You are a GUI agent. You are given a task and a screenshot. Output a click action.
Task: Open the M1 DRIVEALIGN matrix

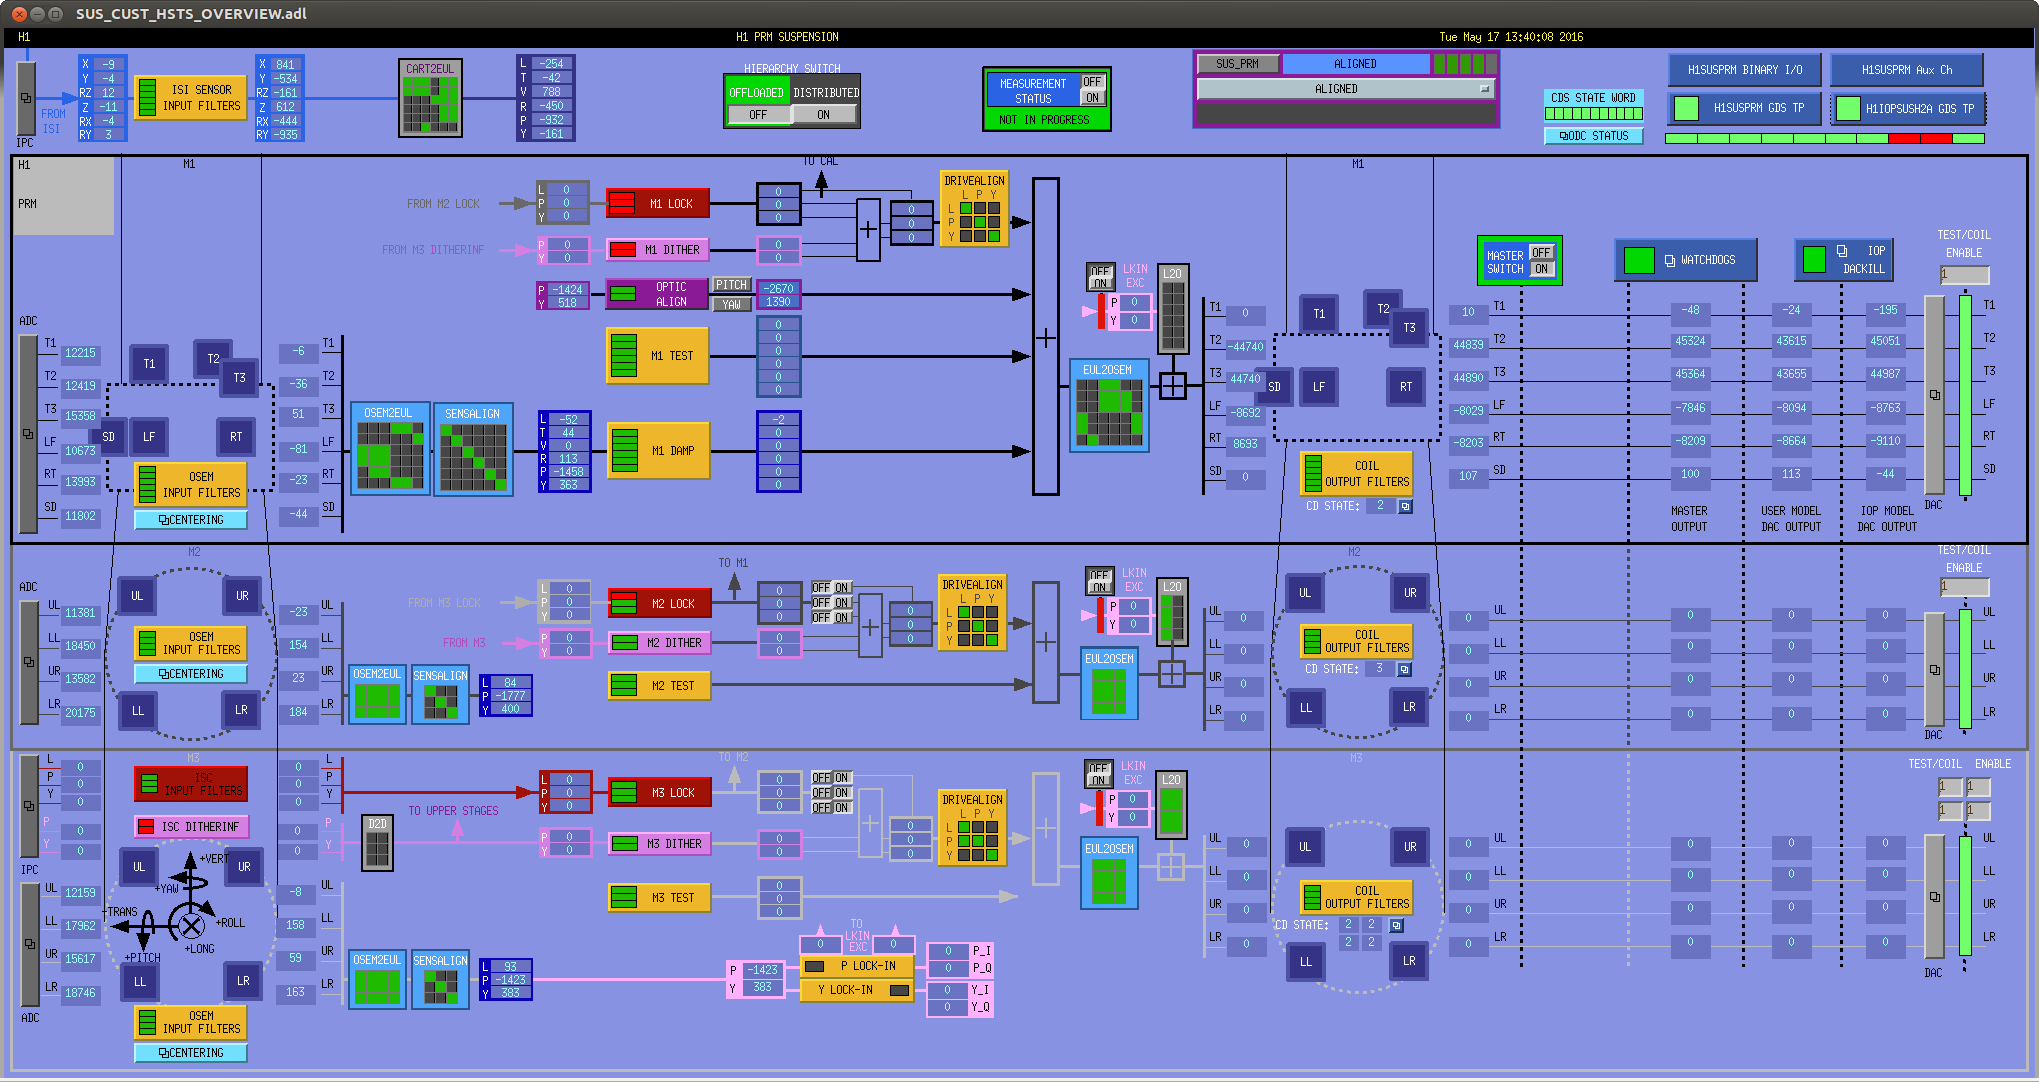click(x=974, y=208)
